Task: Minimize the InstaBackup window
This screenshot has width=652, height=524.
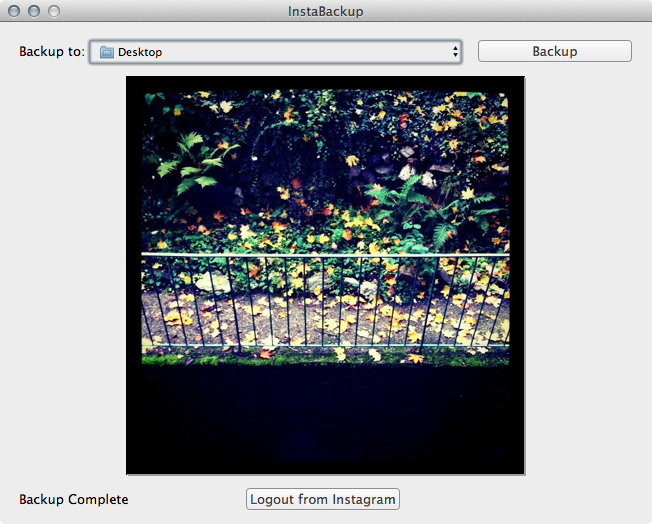Action: [x=34, y=11]
